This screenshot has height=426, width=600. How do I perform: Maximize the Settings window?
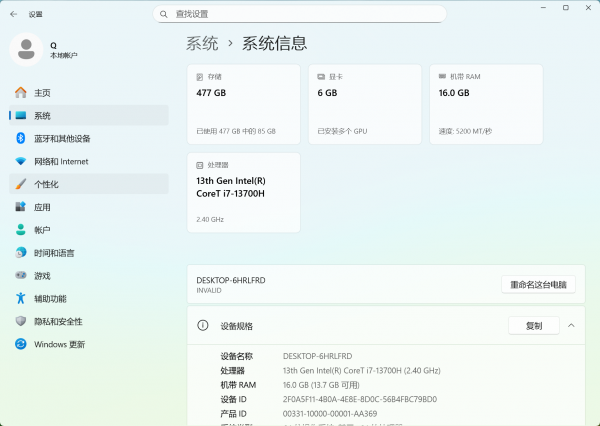(x=566, y=8)
